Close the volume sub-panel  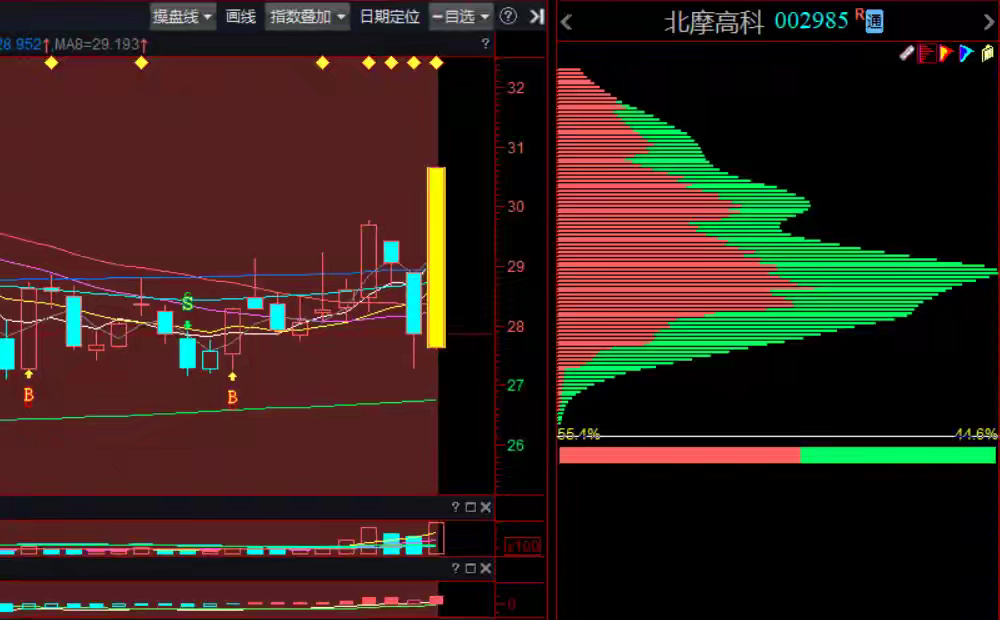click(x=485, y=507)
